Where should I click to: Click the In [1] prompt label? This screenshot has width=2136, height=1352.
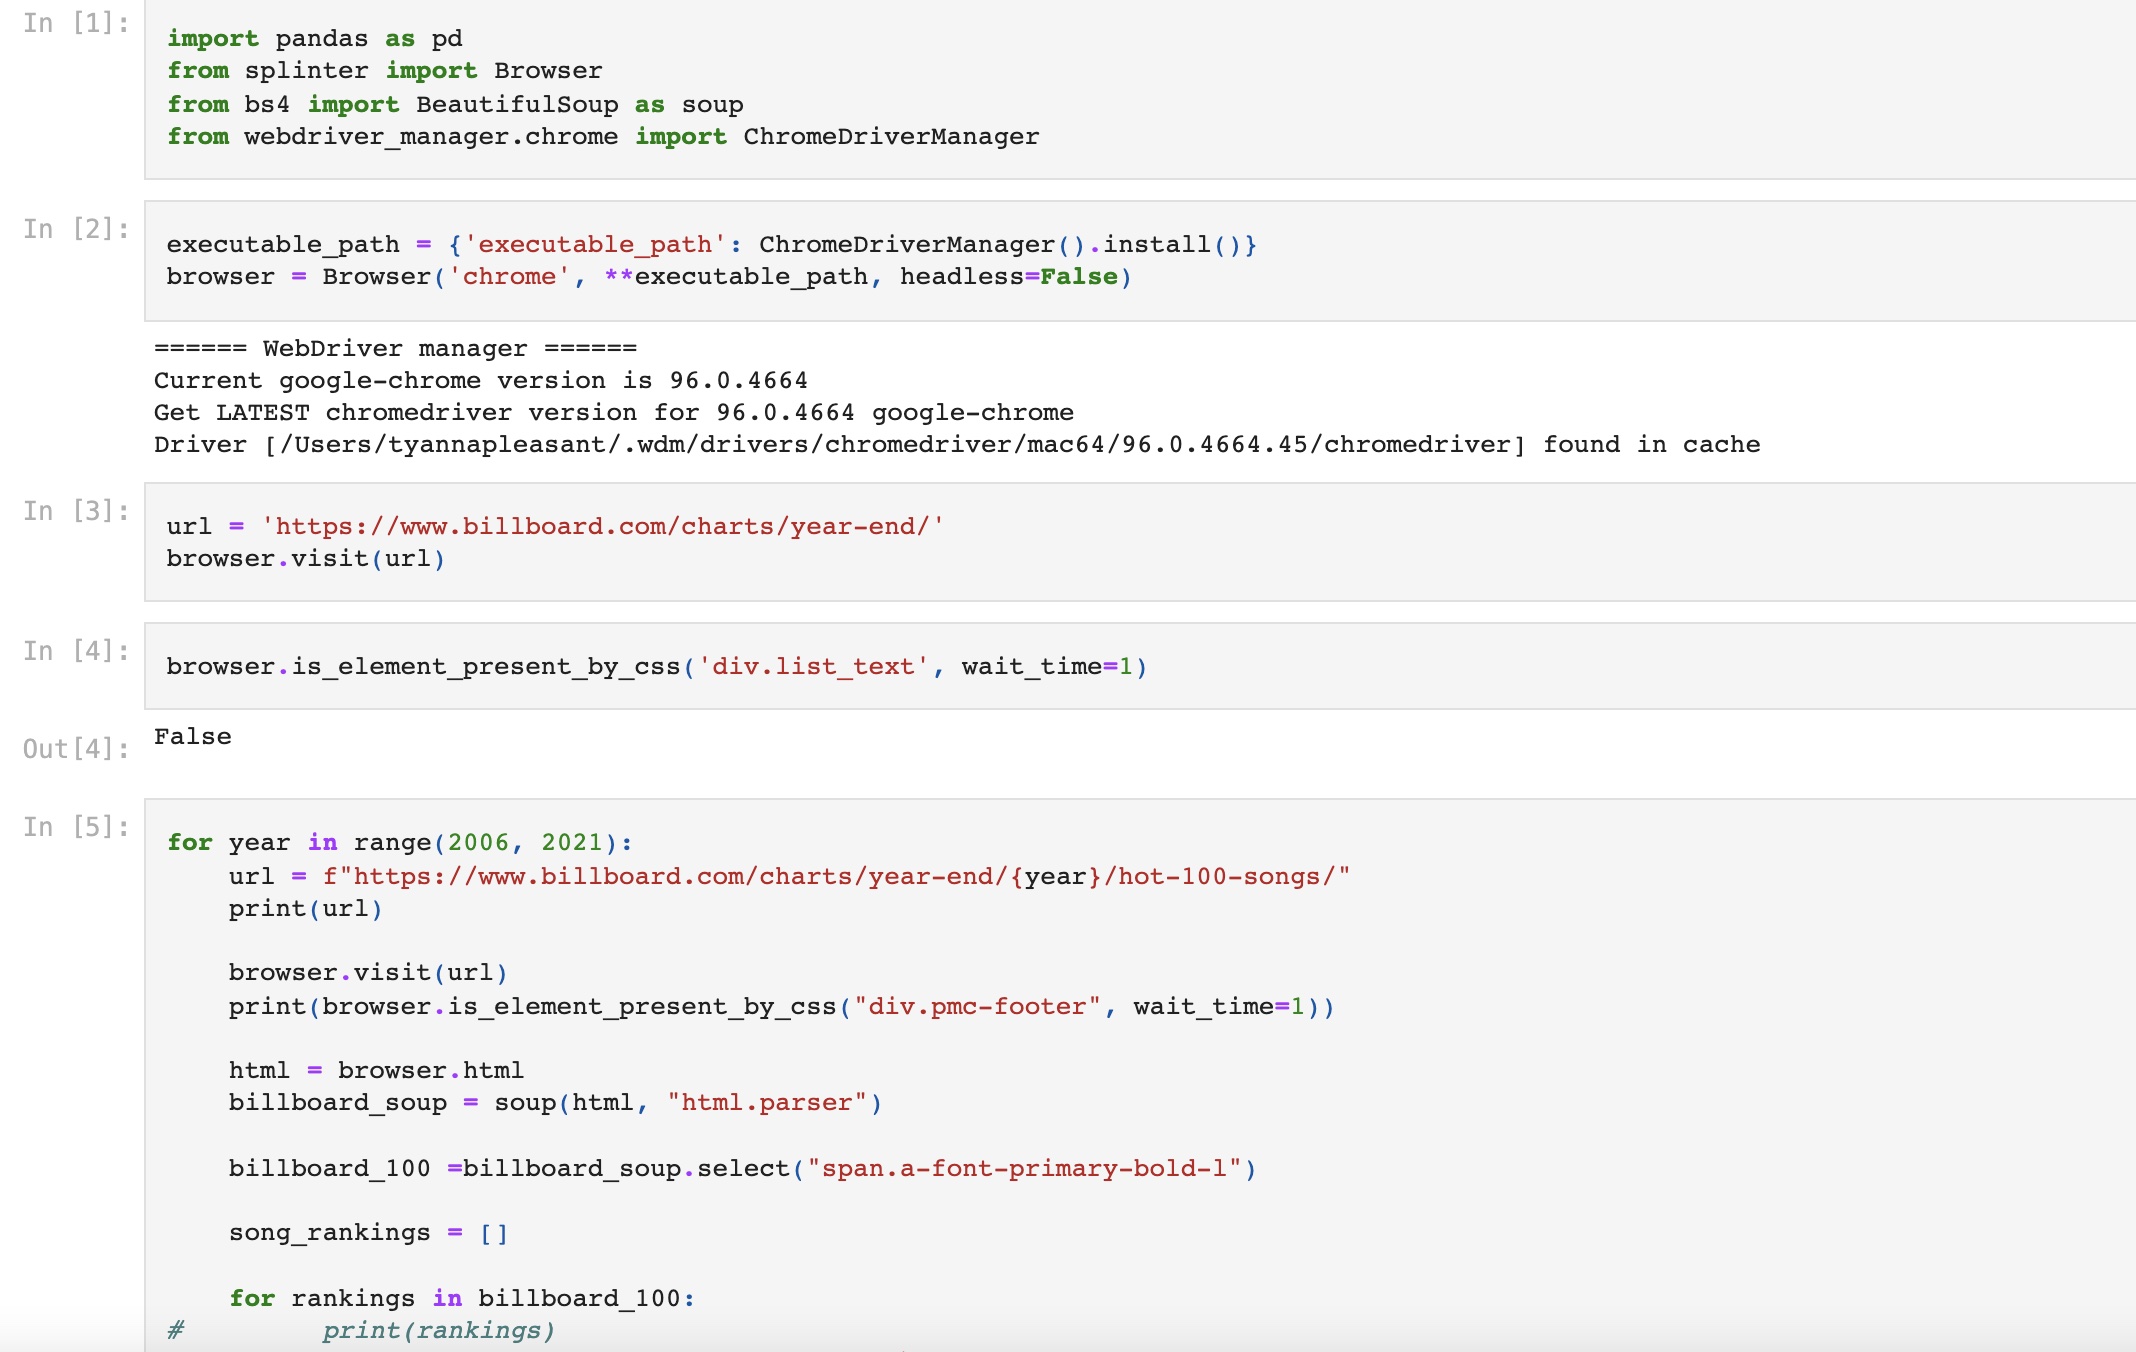point(76,23)
